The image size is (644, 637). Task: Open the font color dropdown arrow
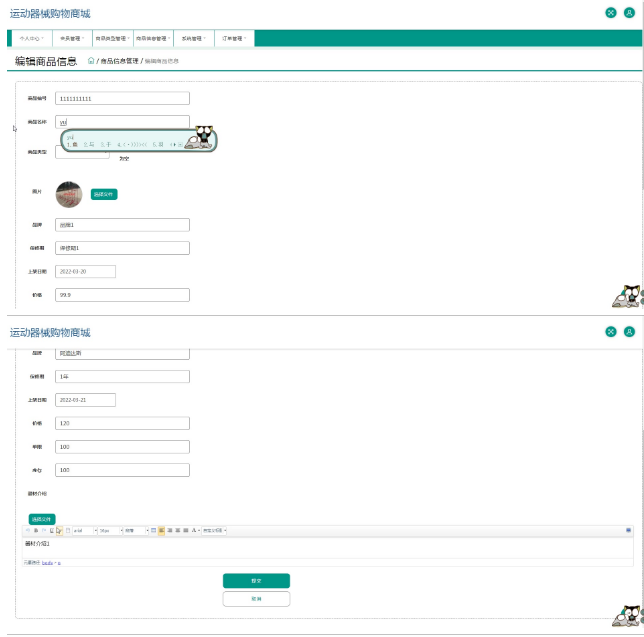199,531
